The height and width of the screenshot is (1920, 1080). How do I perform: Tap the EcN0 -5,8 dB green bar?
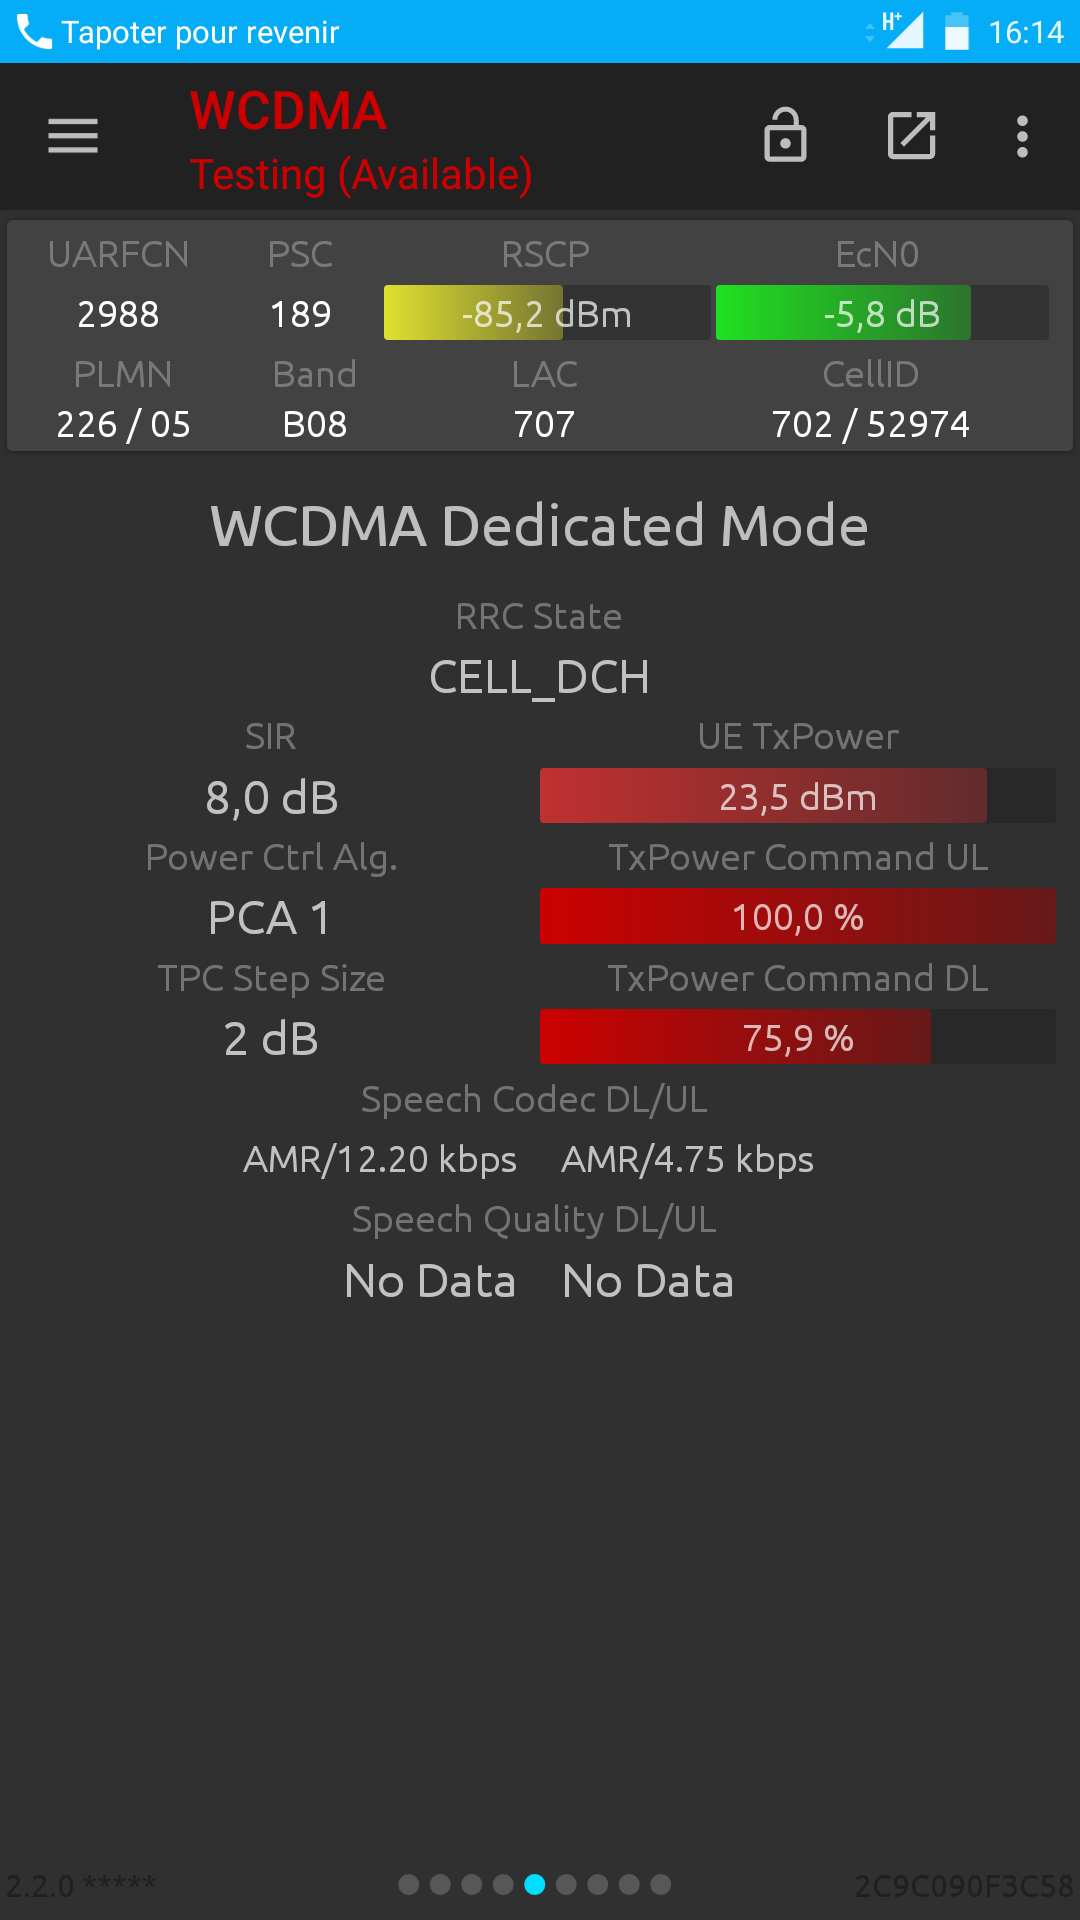882,313
